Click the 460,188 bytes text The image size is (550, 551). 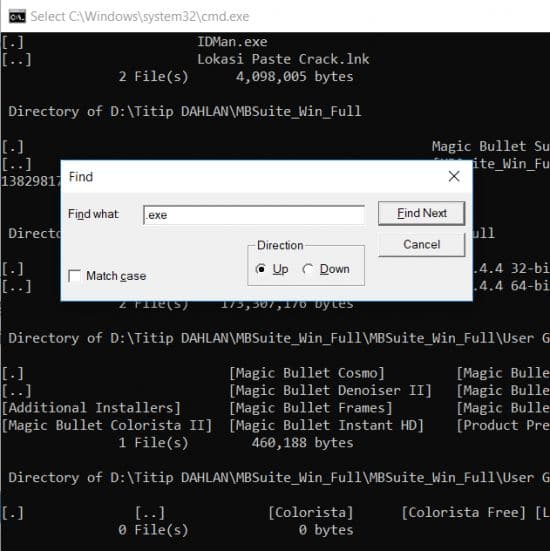click(302, 443)
